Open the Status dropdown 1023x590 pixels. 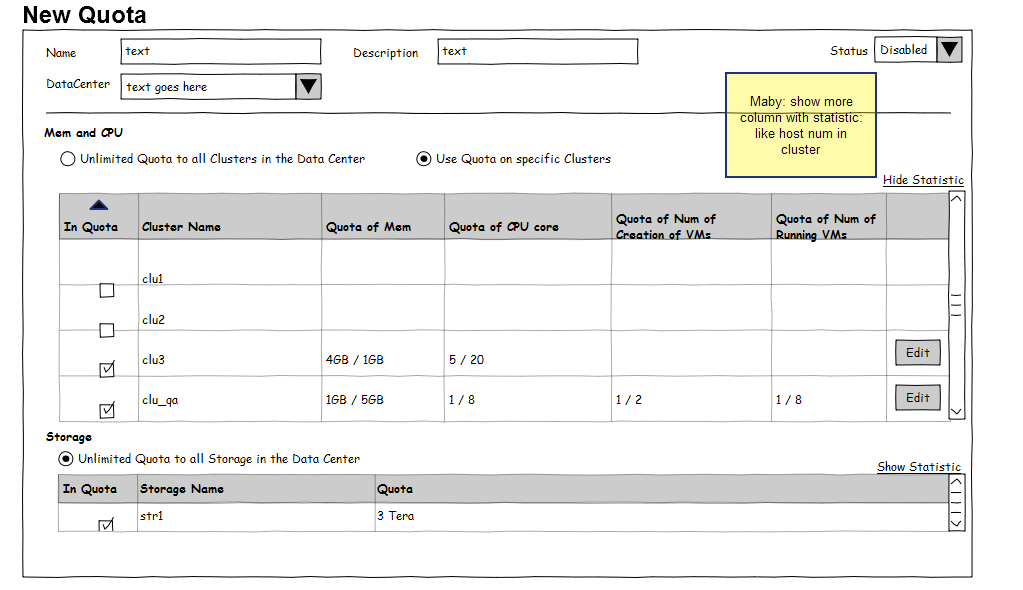coord(948,50)
